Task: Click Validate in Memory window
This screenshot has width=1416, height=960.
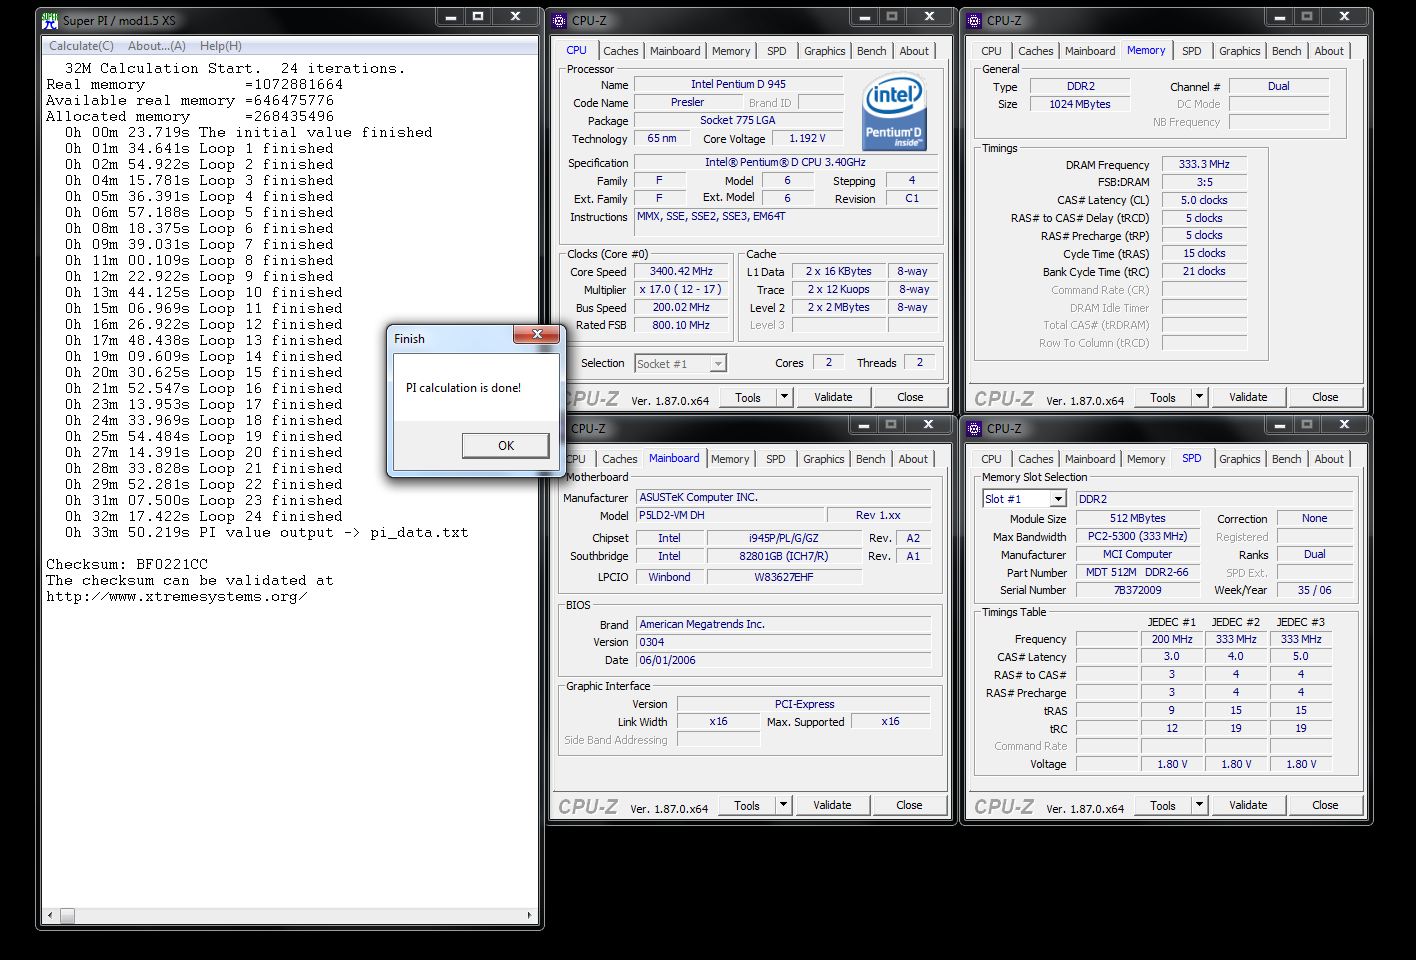Action: click(1248, 397)
